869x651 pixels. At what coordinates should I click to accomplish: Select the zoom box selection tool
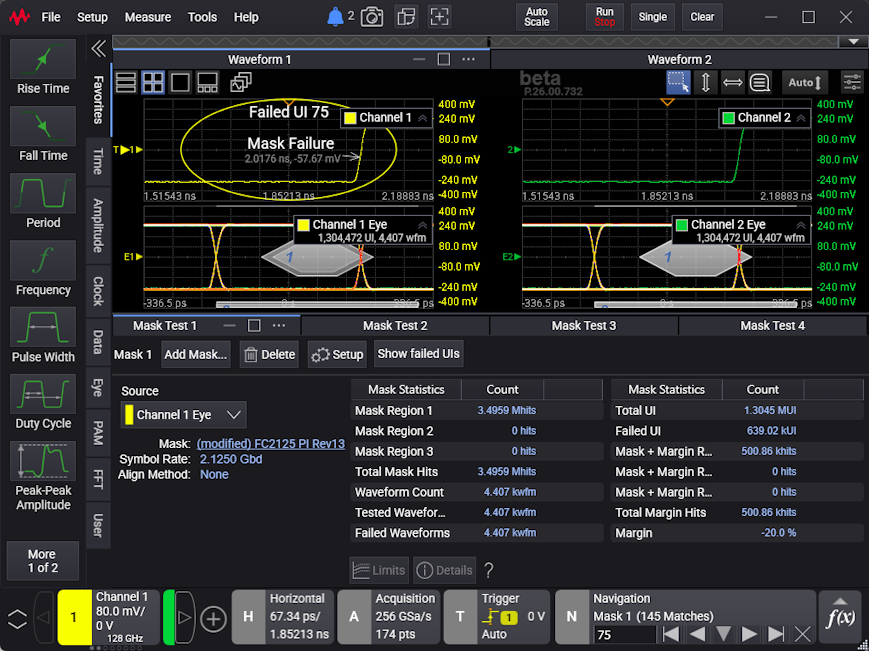678,82
